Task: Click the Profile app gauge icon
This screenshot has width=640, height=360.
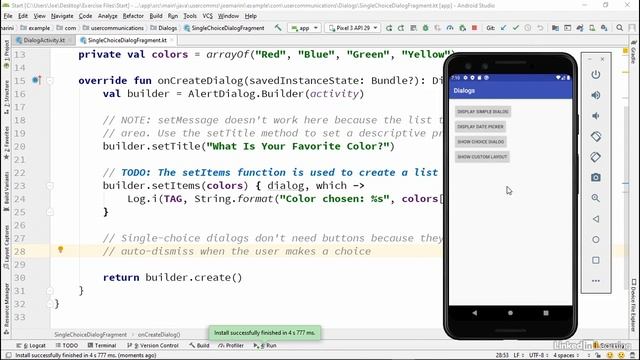Action: click(450, 28)
